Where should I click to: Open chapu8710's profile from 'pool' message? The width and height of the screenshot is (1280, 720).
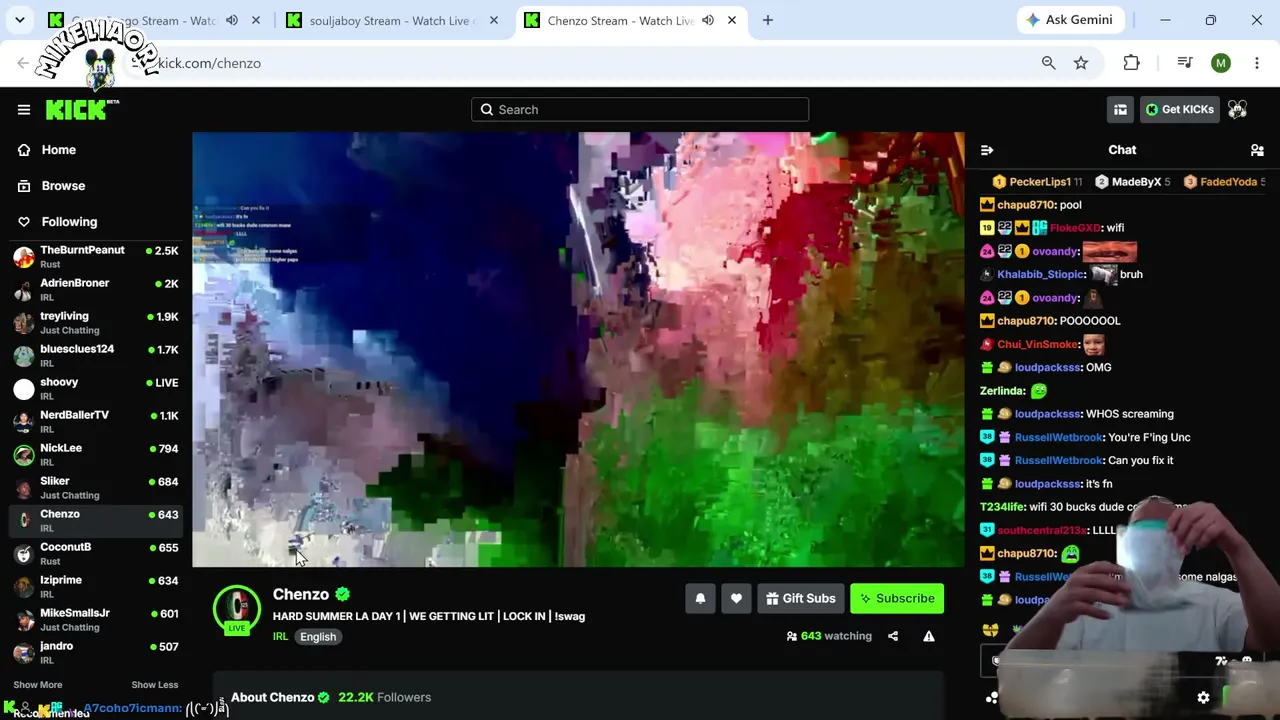(x=1026, y=205)
